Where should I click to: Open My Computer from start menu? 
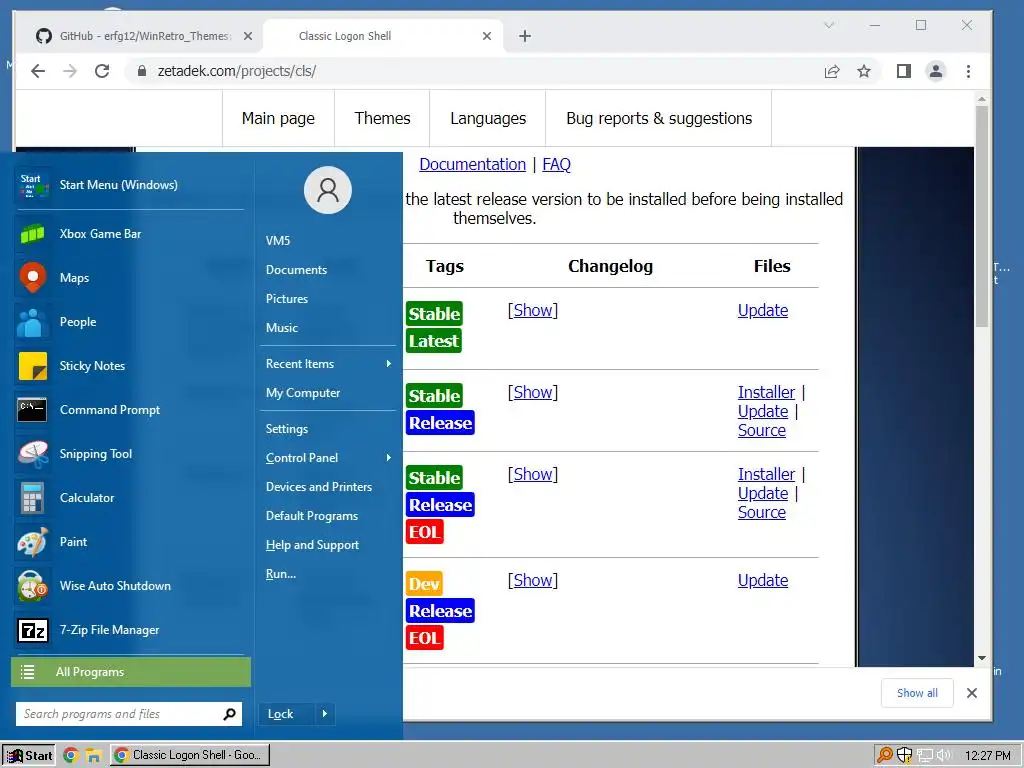pos(303,393)
